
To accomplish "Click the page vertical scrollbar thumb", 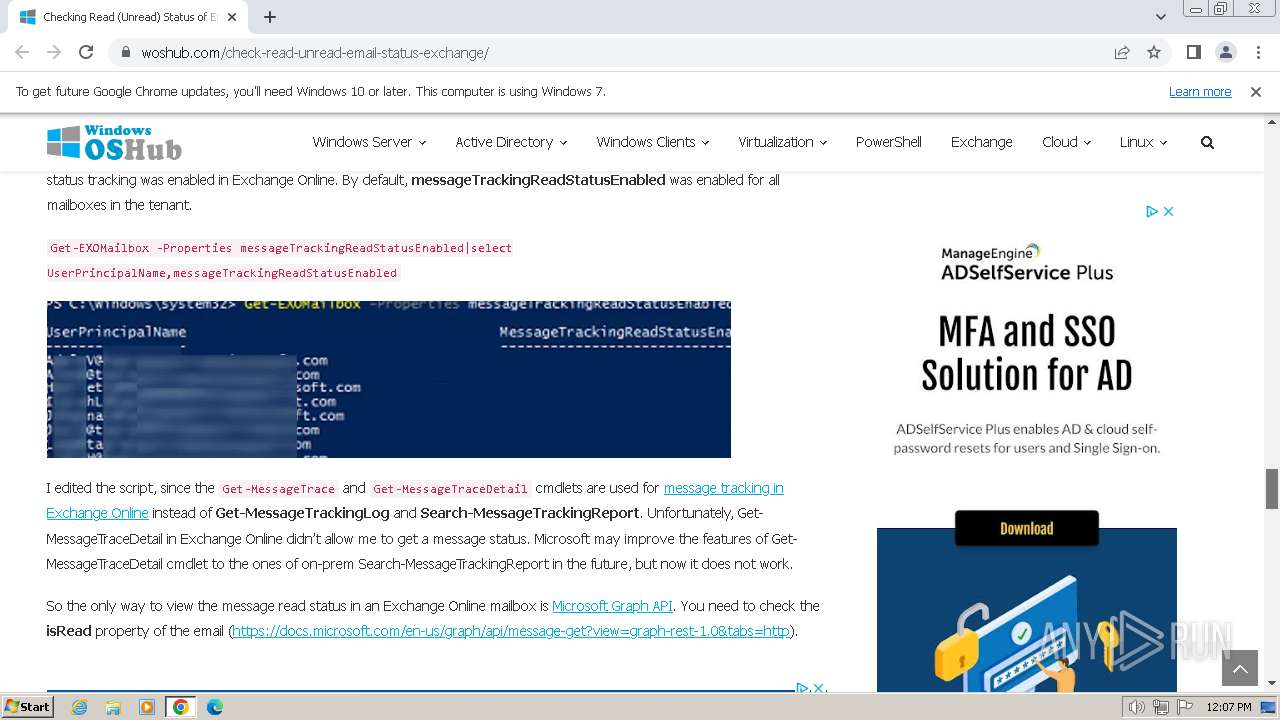I will [x=1272, y=488].
